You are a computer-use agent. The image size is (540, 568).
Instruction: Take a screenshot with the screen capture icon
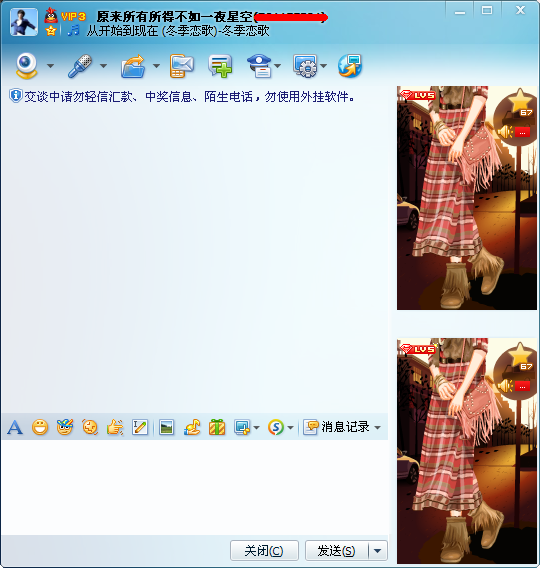pos(242,427)
